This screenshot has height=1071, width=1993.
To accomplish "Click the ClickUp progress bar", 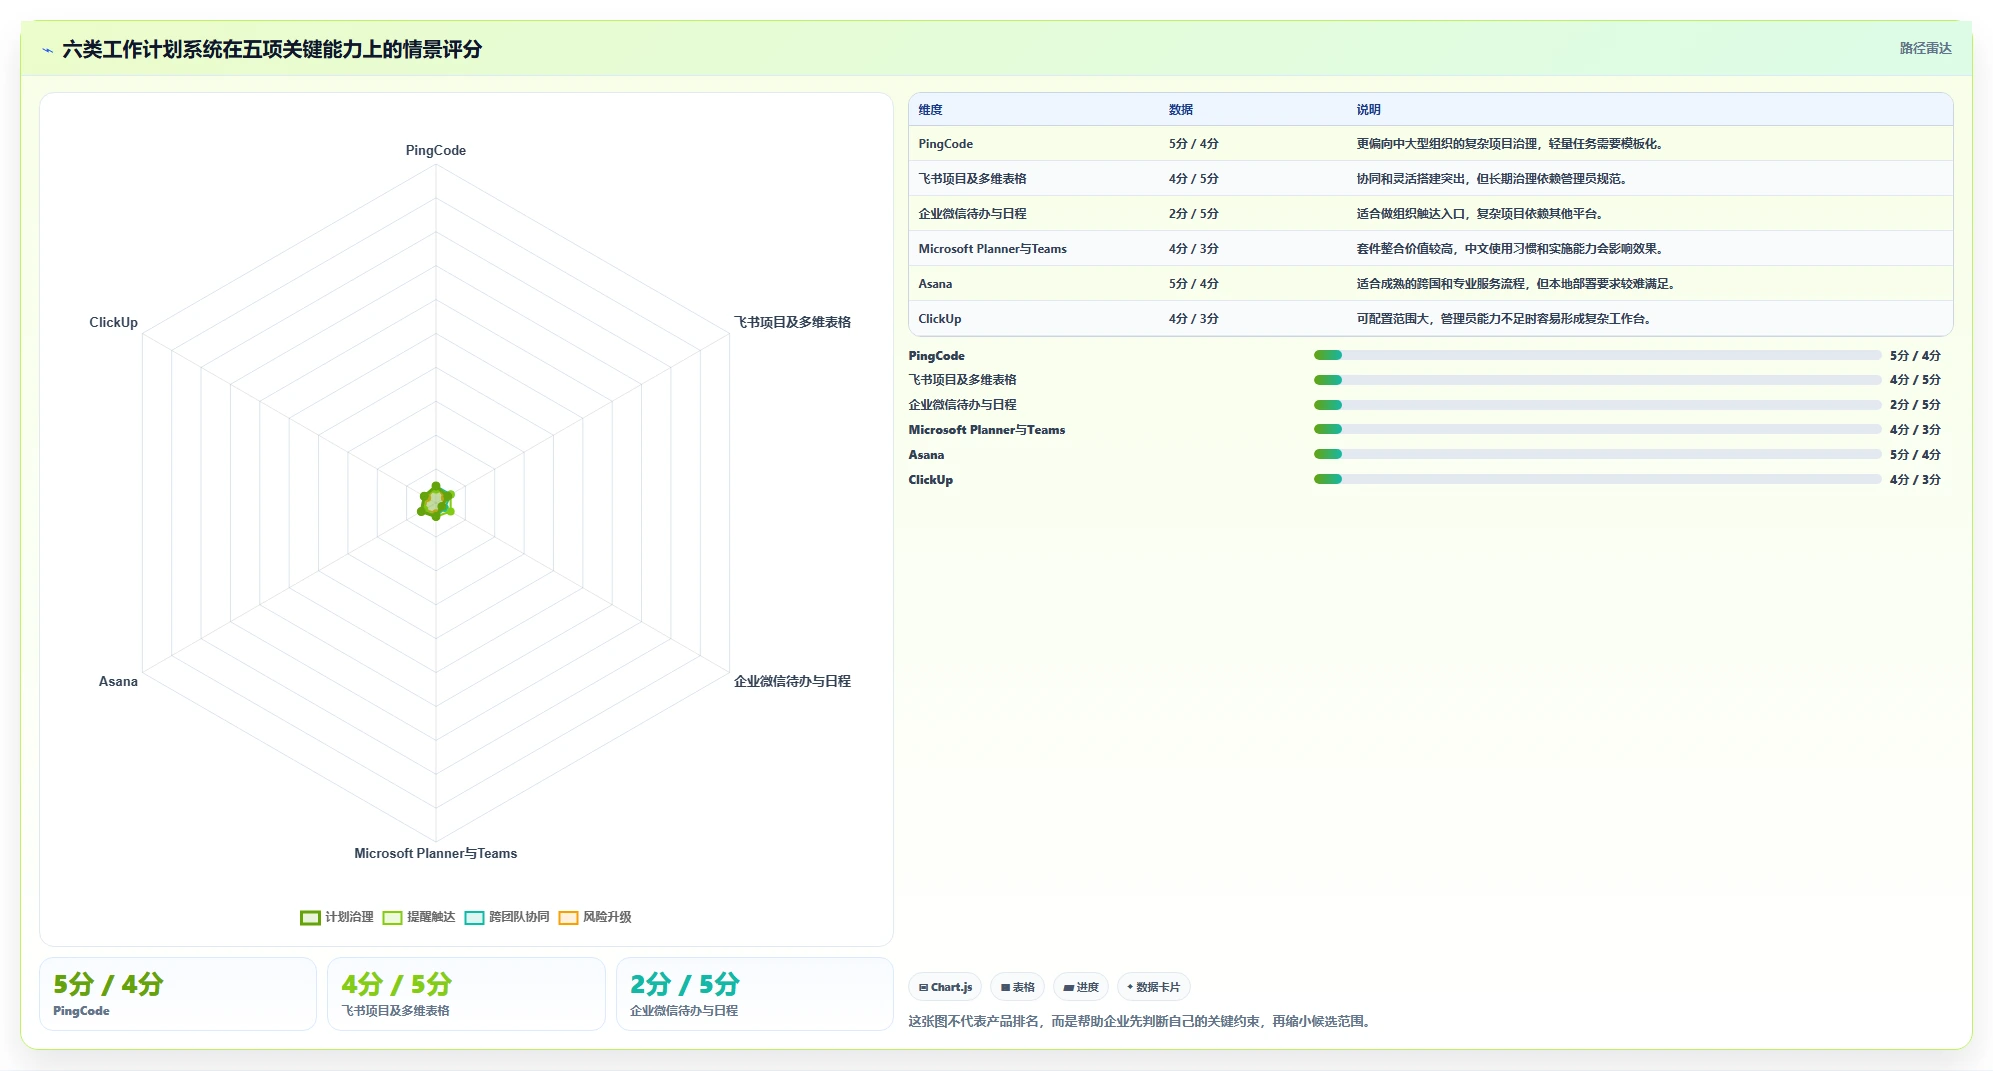I will (x=1597, y=479).
